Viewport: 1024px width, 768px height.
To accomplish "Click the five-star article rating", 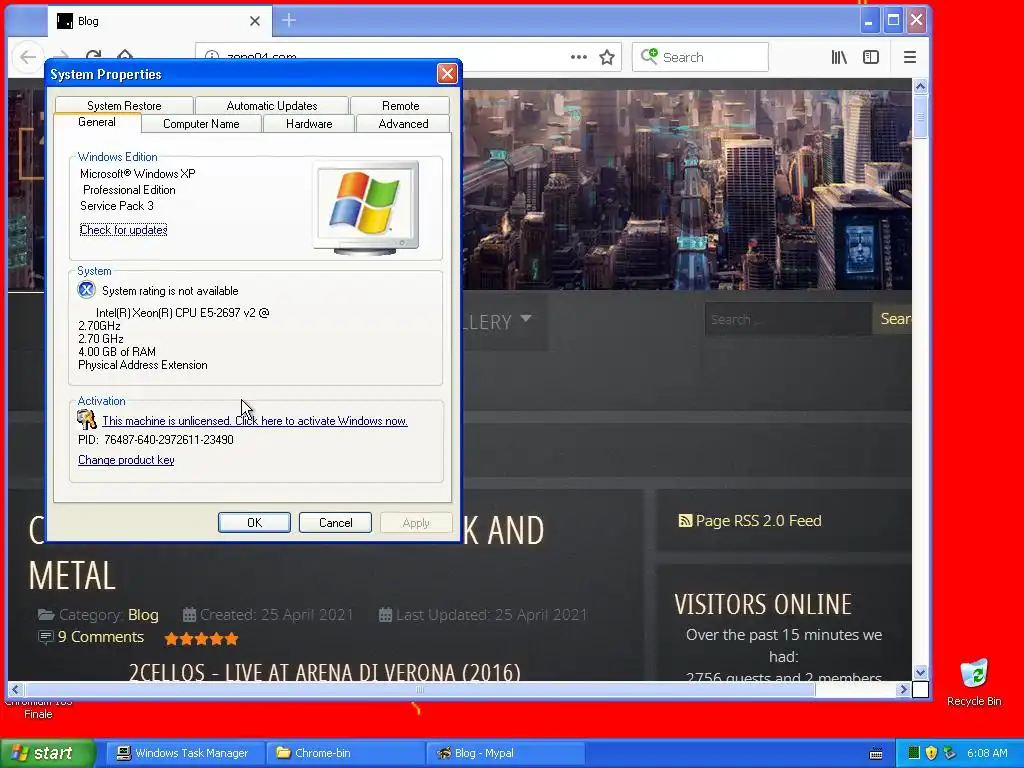I will click(x=201, y=639).
